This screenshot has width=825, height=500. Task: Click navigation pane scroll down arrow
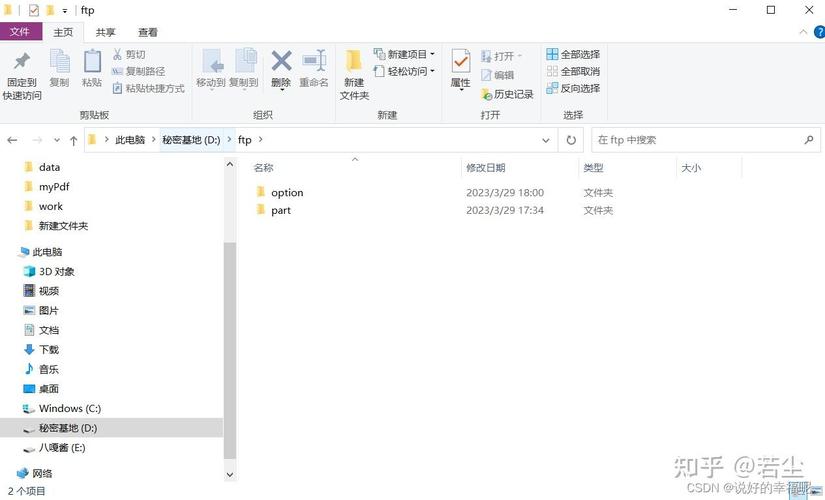229,474
